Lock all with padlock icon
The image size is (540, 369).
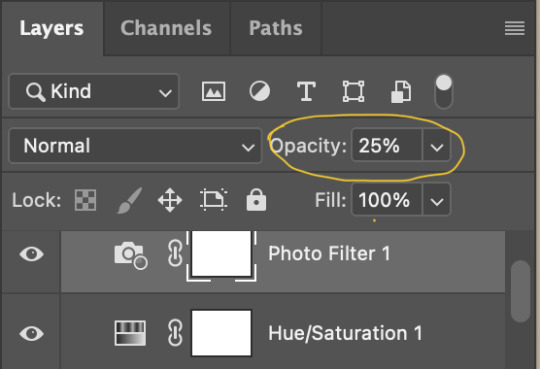pyautogui.click(x=256, y=199)
